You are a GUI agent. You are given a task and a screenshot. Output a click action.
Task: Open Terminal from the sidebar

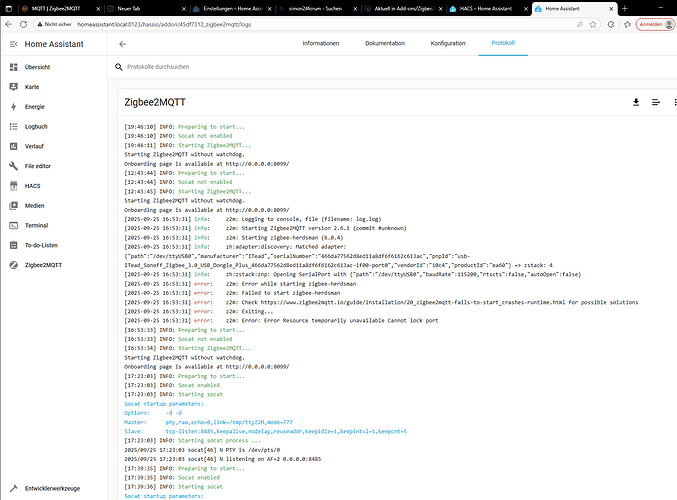(37, 226)
